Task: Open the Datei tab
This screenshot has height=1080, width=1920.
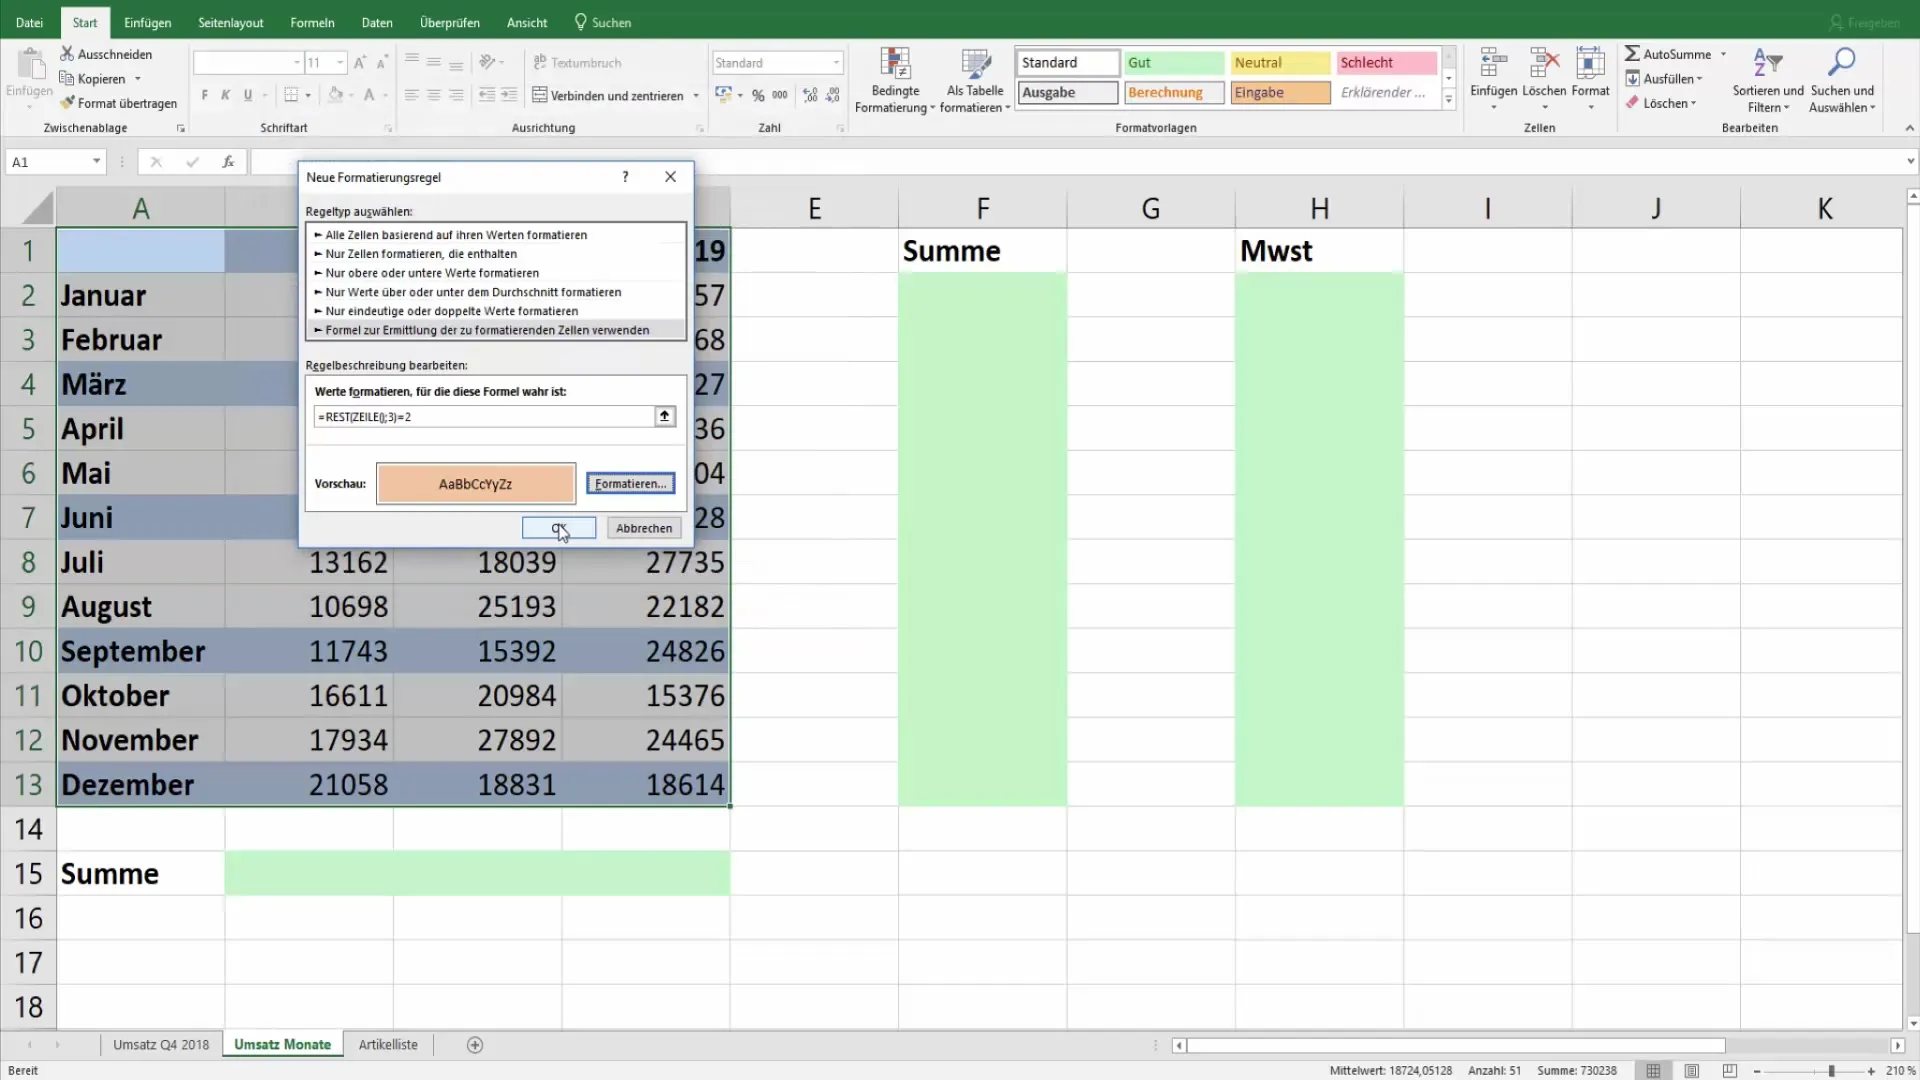Action: (x=29, y=22)
